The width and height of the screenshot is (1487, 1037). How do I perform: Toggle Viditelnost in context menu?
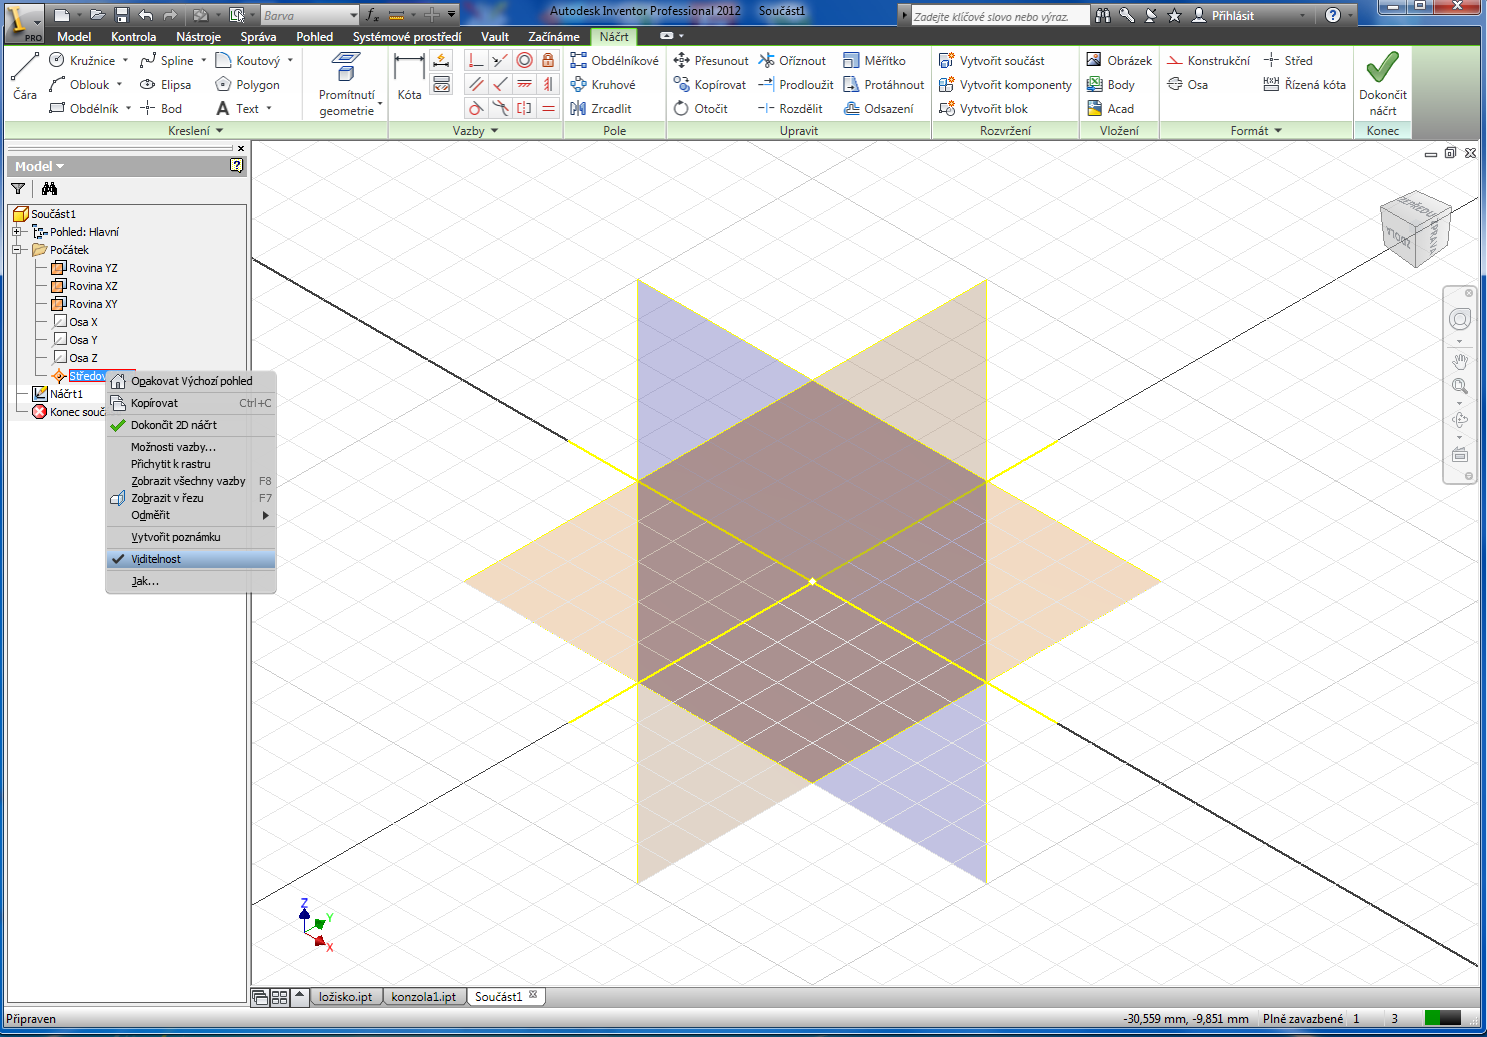pos(191,559)
